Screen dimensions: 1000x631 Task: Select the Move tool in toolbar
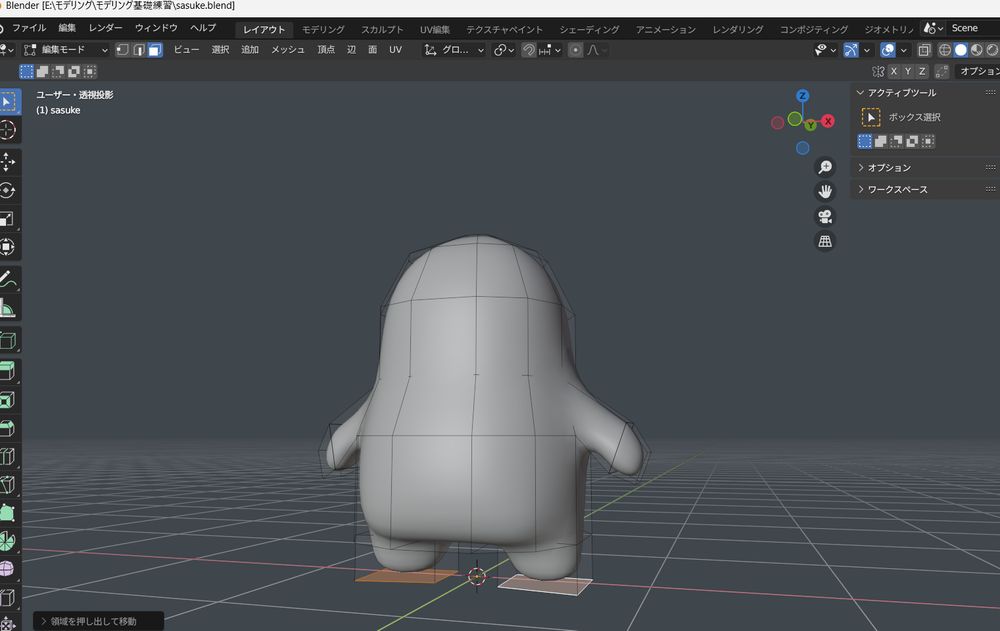pos(8,161)
